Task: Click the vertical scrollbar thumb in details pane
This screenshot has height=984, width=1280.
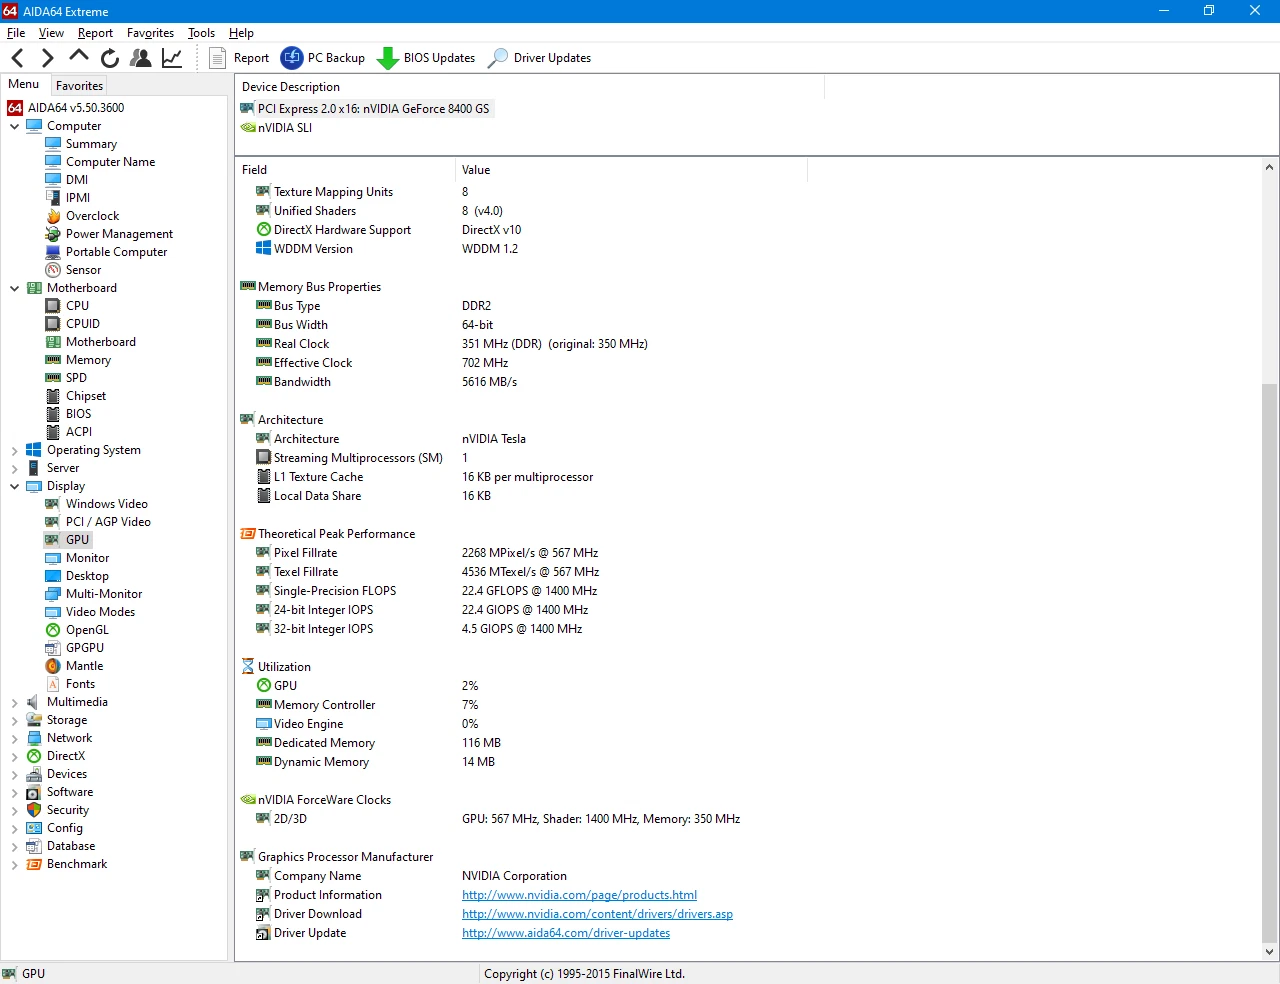Action: click(x=1269, y=663)
